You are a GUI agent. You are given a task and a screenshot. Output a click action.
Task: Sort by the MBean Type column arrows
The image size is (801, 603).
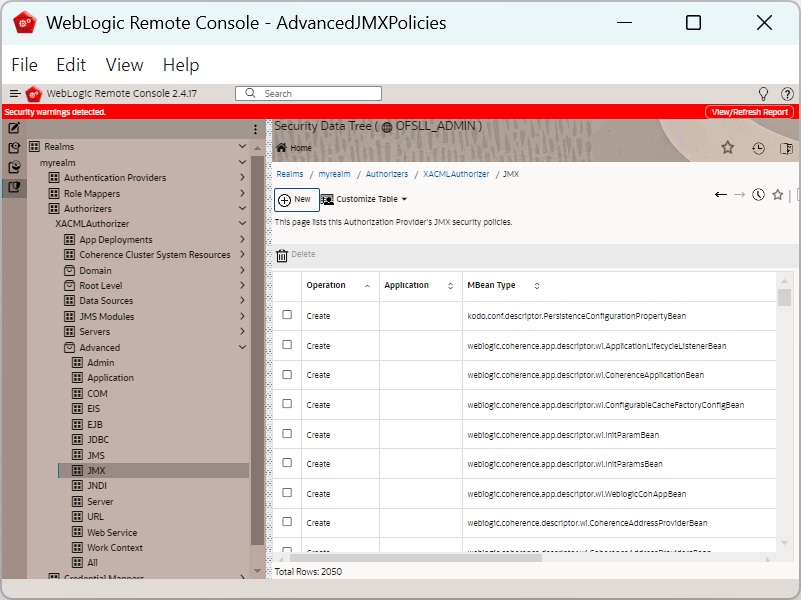tap(537, 286)
